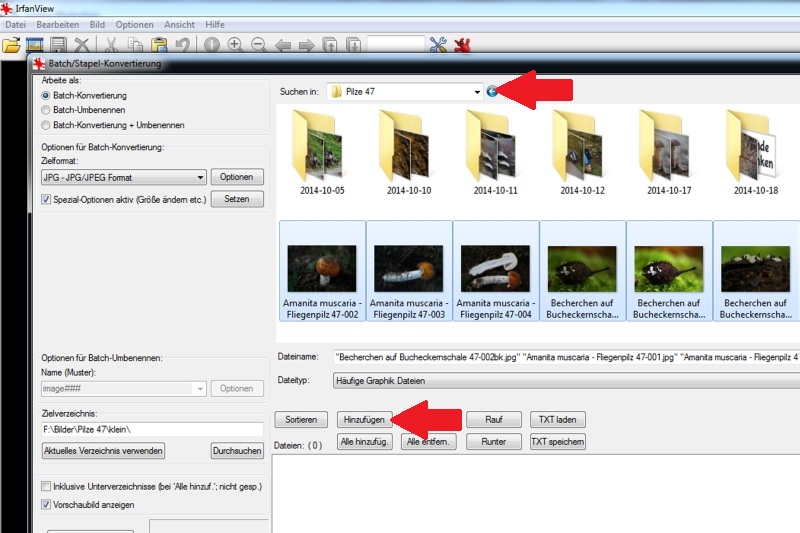Expand the Suchen in folder dropdown
The width and height of the screenshot is (800, 533).
pyautogui.click(x=477, y=92)
